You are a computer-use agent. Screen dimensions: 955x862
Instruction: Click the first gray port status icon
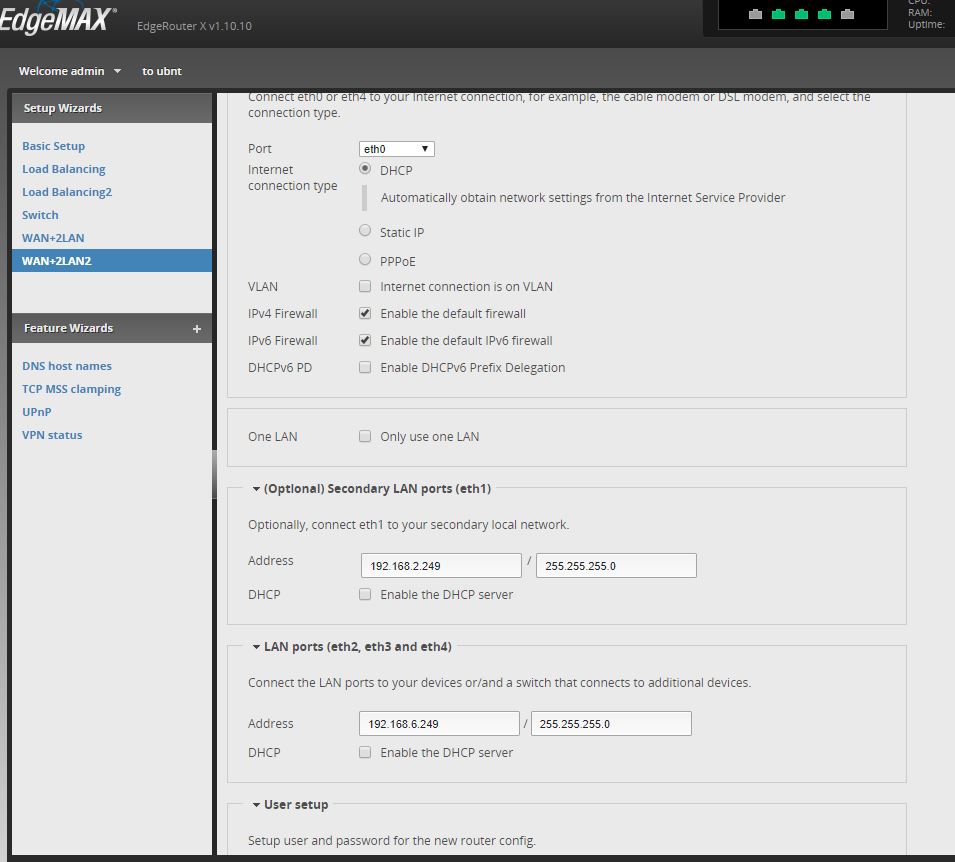(755, 14)
